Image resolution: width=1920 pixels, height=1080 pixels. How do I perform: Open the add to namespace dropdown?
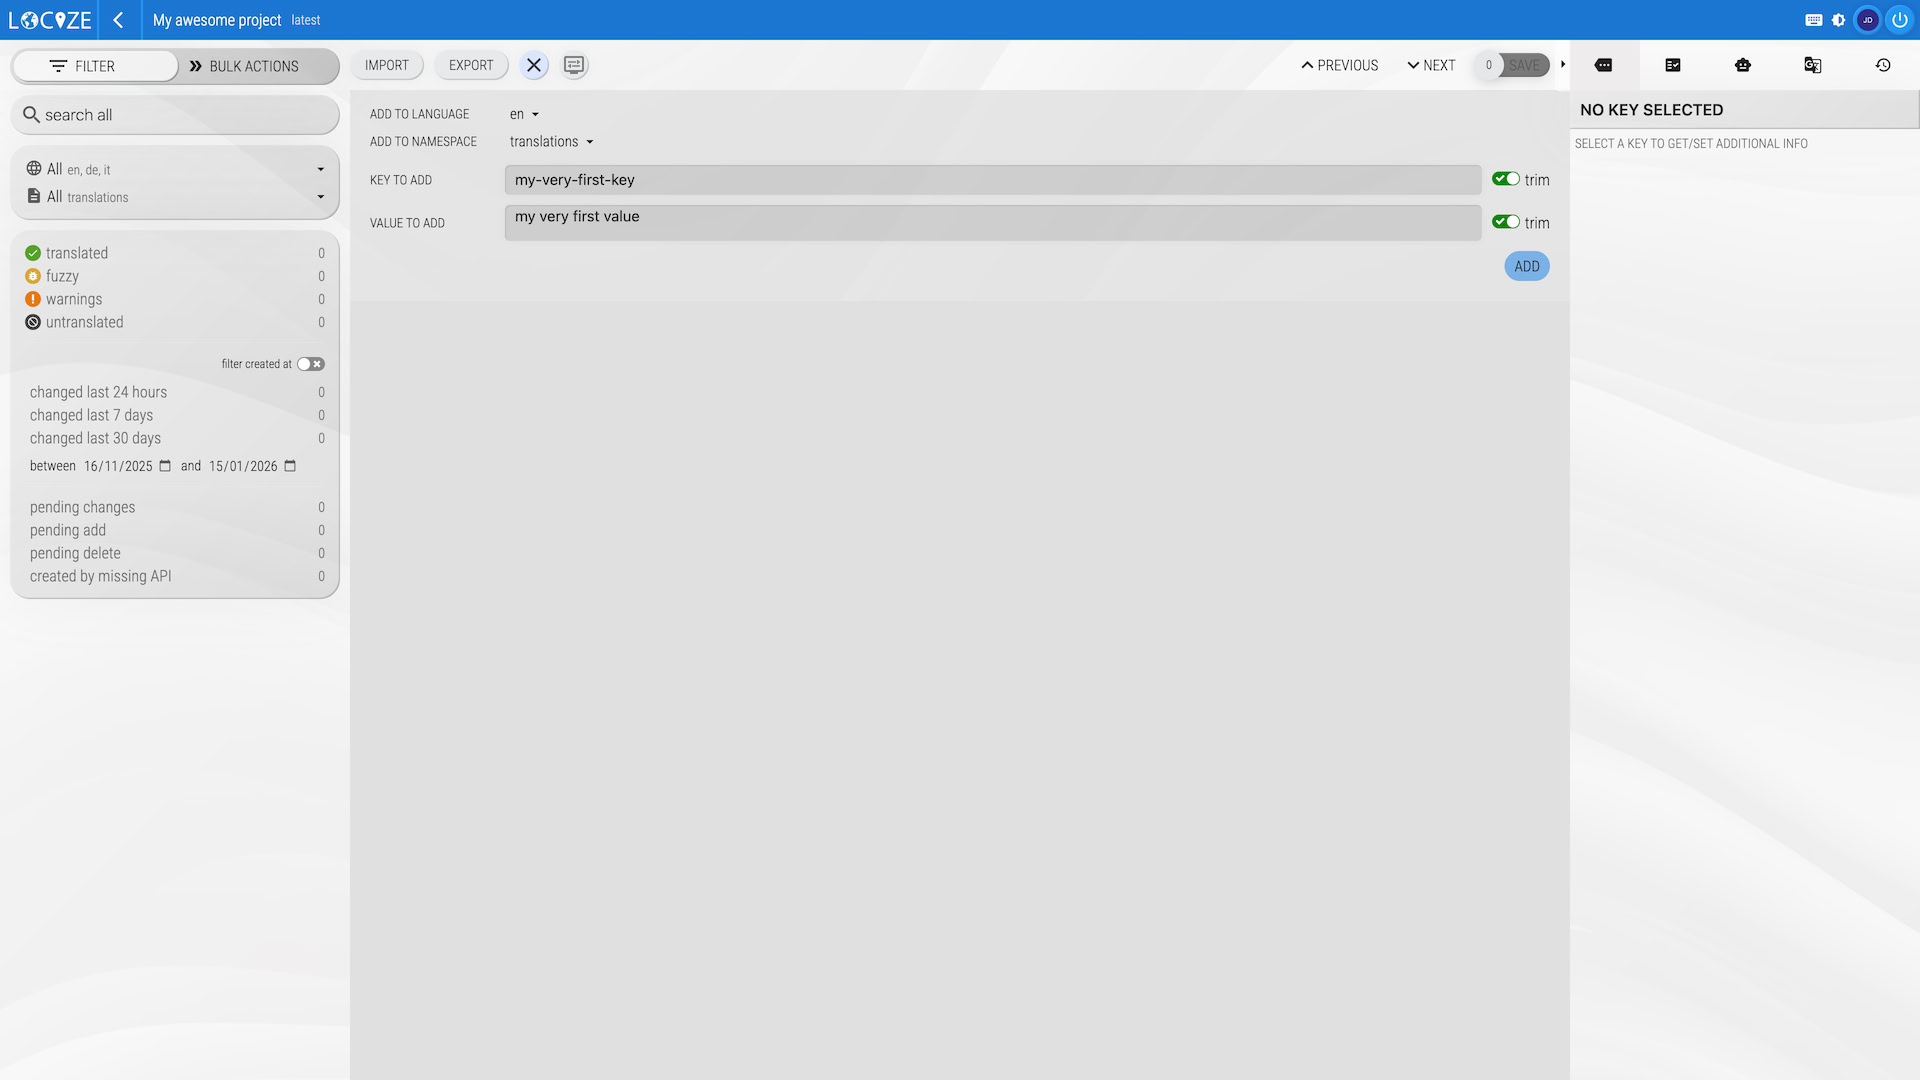point(551,142)
